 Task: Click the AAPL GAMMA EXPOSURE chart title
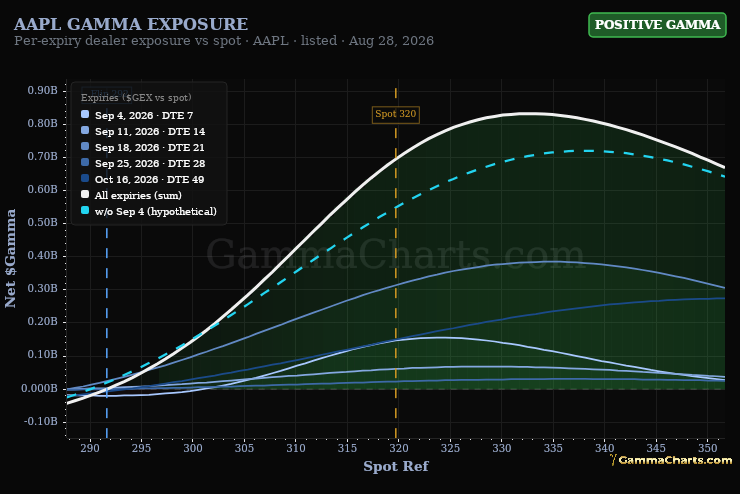coord(131,24)
